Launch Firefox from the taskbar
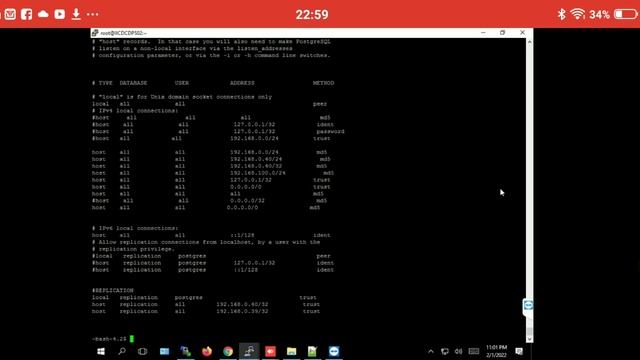The image size is (640, 360). [207, 351]
